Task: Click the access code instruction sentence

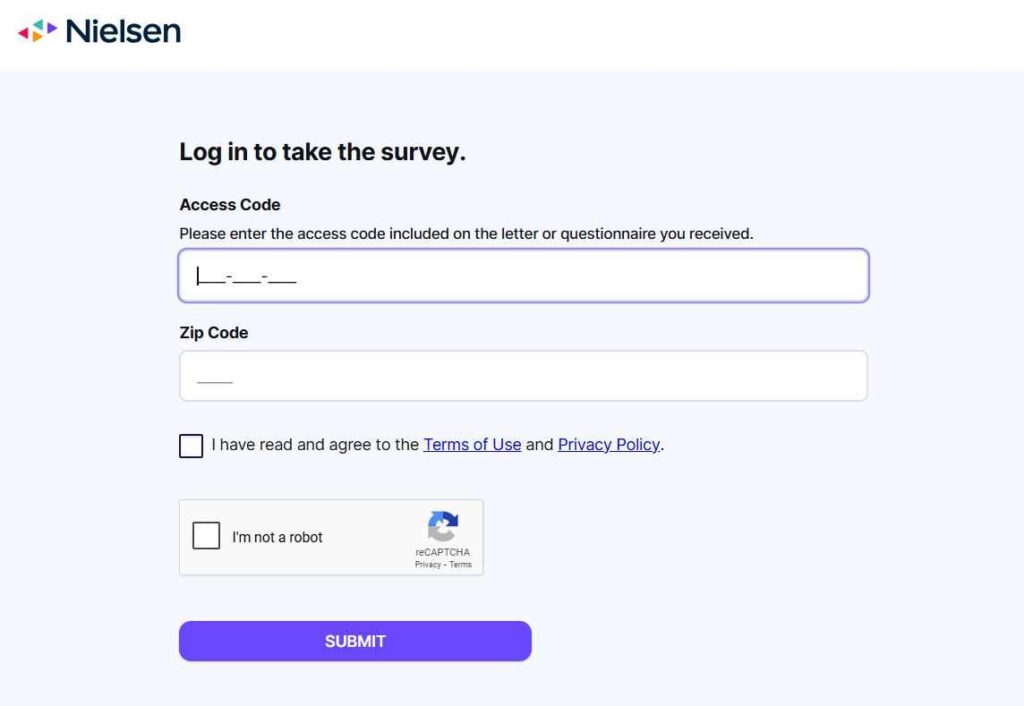Action: [466, 234]
